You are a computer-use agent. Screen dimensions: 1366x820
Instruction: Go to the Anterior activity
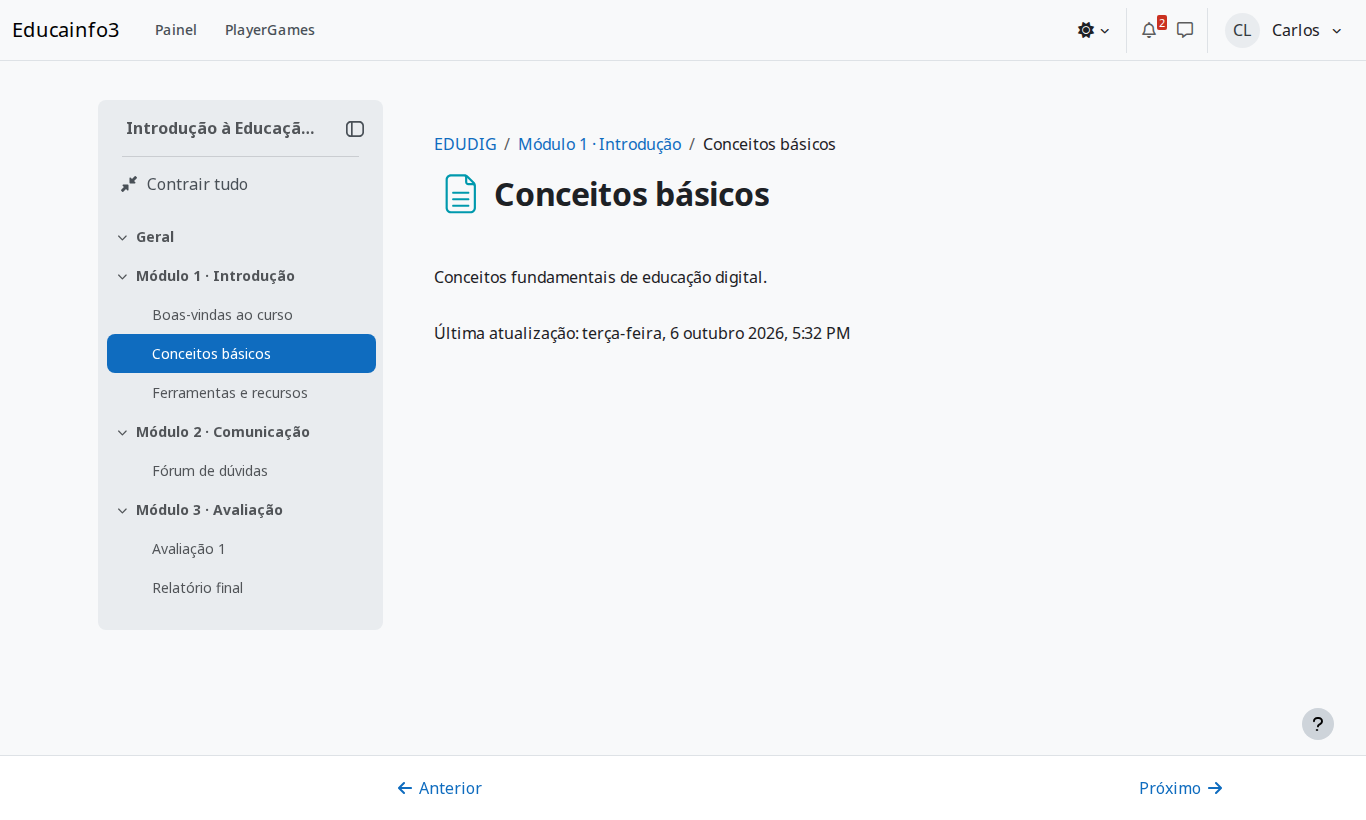[x=440, y=788]
